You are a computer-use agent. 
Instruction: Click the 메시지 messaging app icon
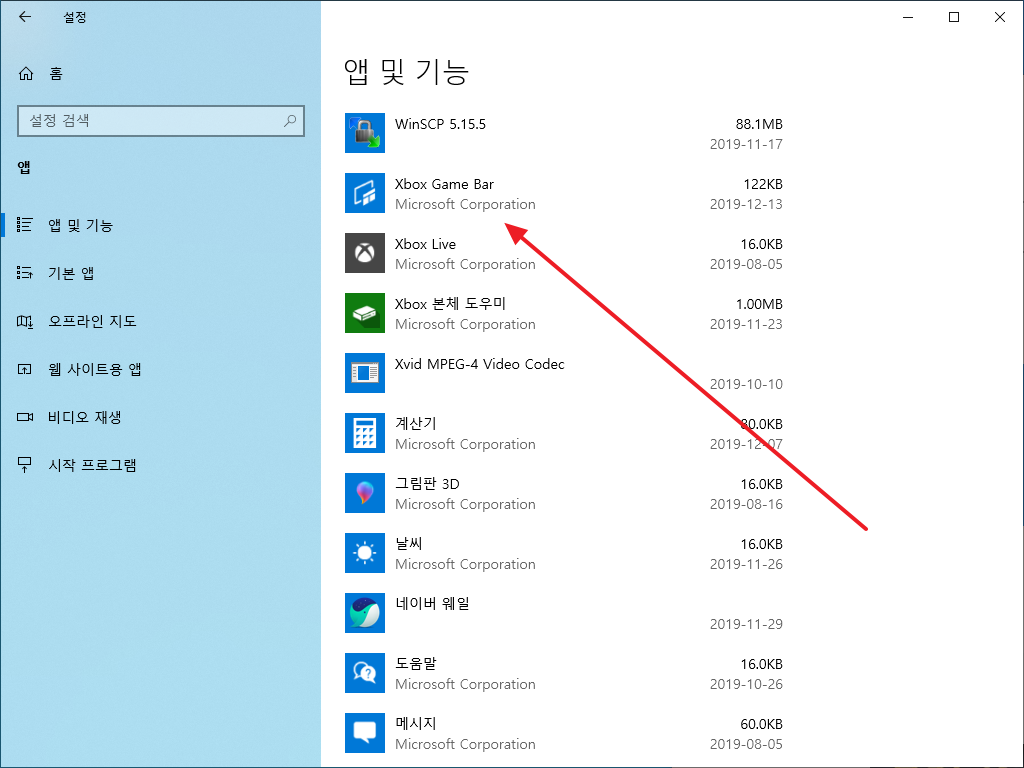point(364,733)
